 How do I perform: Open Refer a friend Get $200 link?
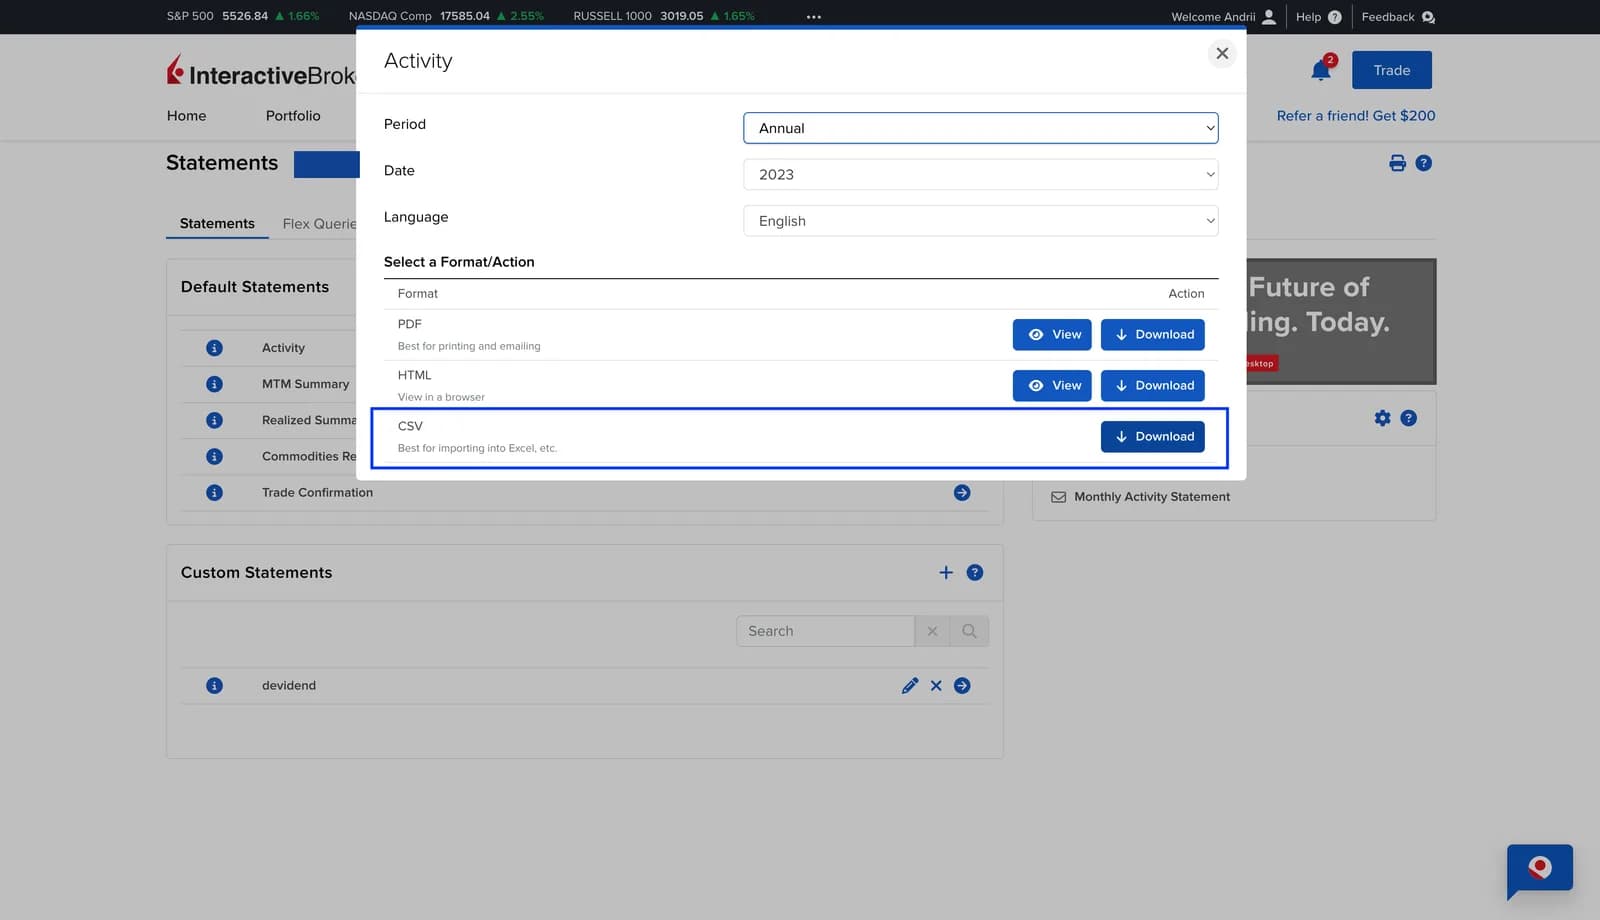click(1355, 116)
